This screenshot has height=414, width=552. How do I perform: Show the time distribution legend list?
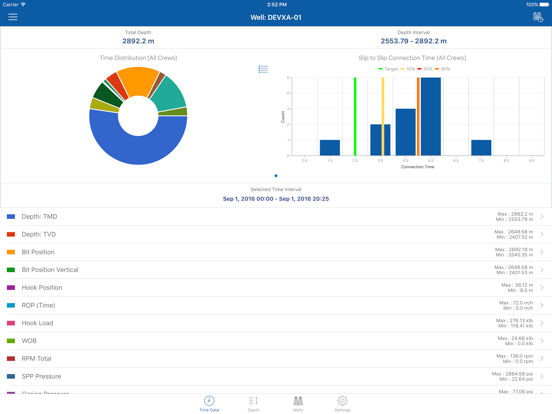click(263, 69)
